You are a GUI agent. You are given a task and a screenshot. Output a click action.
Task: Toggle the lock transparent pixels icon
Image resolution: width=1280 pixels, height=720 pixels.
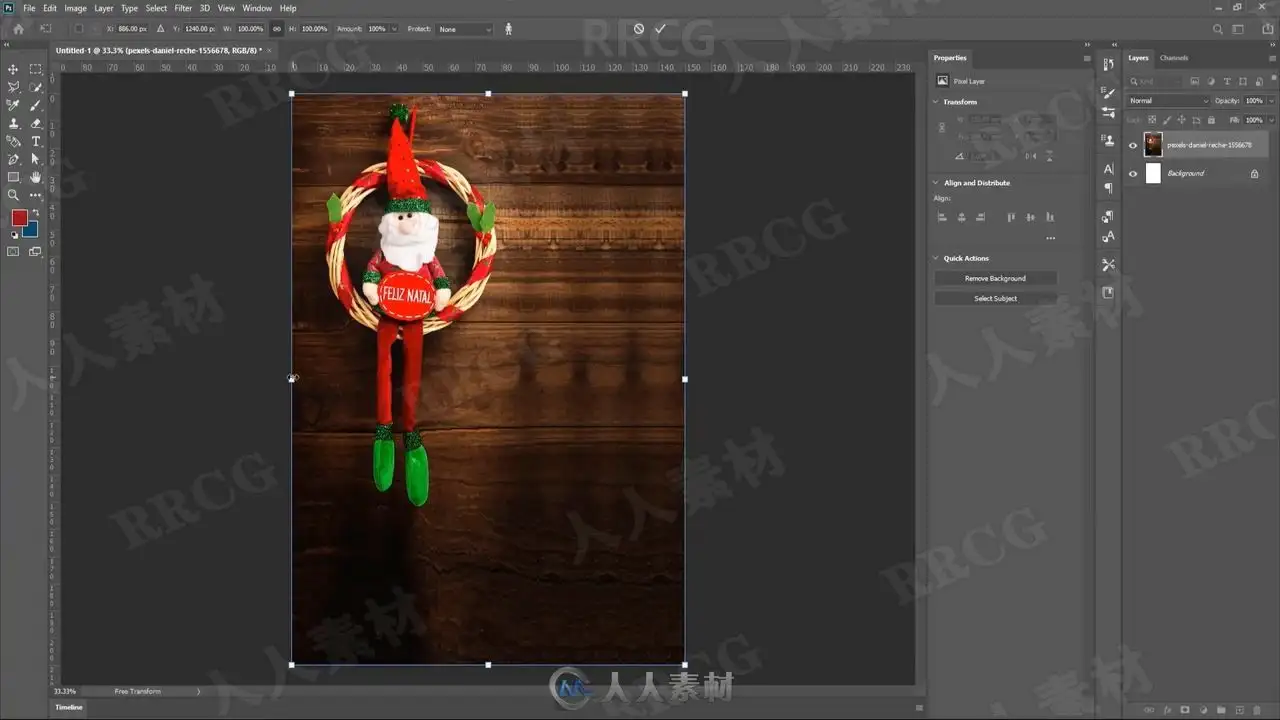point(1151,120)
